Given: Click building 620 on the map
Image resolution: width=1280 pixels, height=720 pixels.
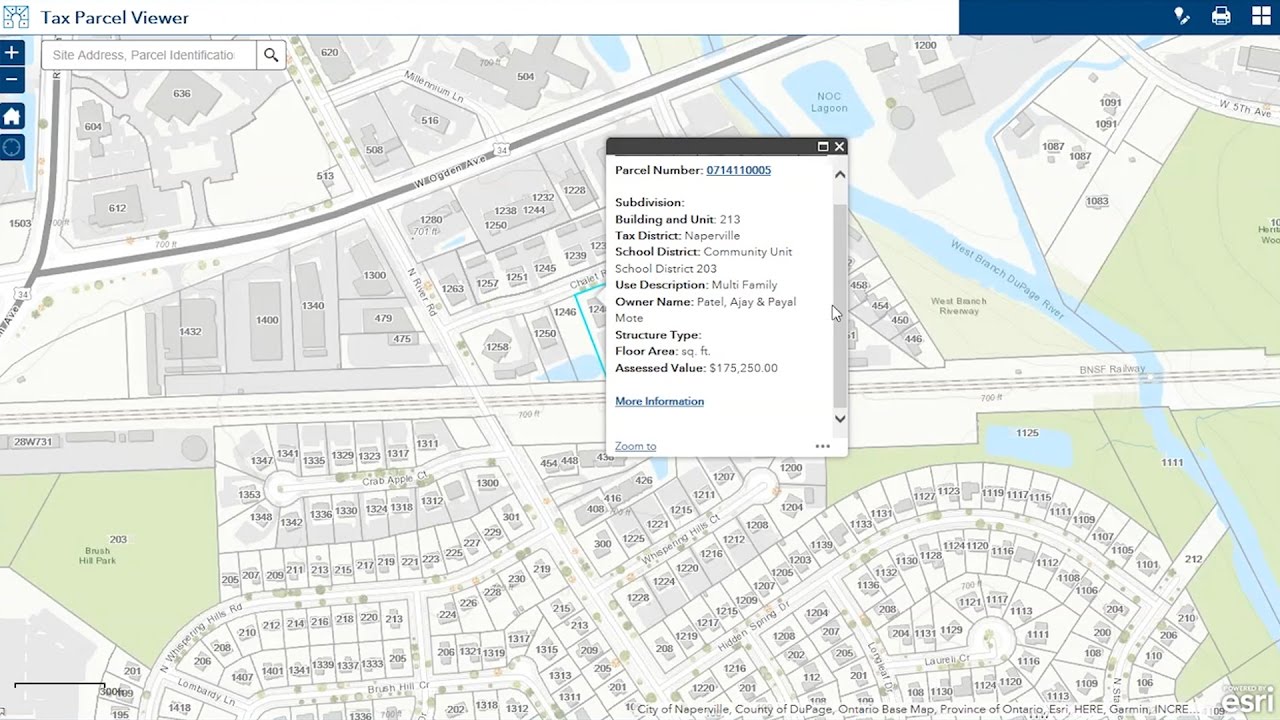Looking at the screenshot, I should [x=329, y=53].
